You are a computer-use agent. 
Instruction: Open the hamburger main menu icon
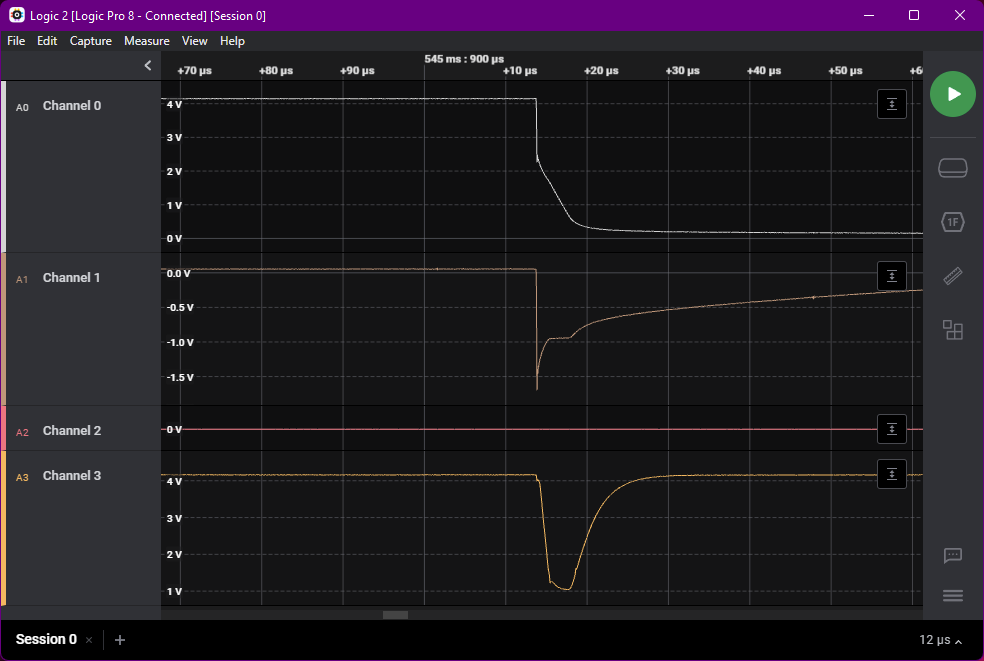click(953, 596)
